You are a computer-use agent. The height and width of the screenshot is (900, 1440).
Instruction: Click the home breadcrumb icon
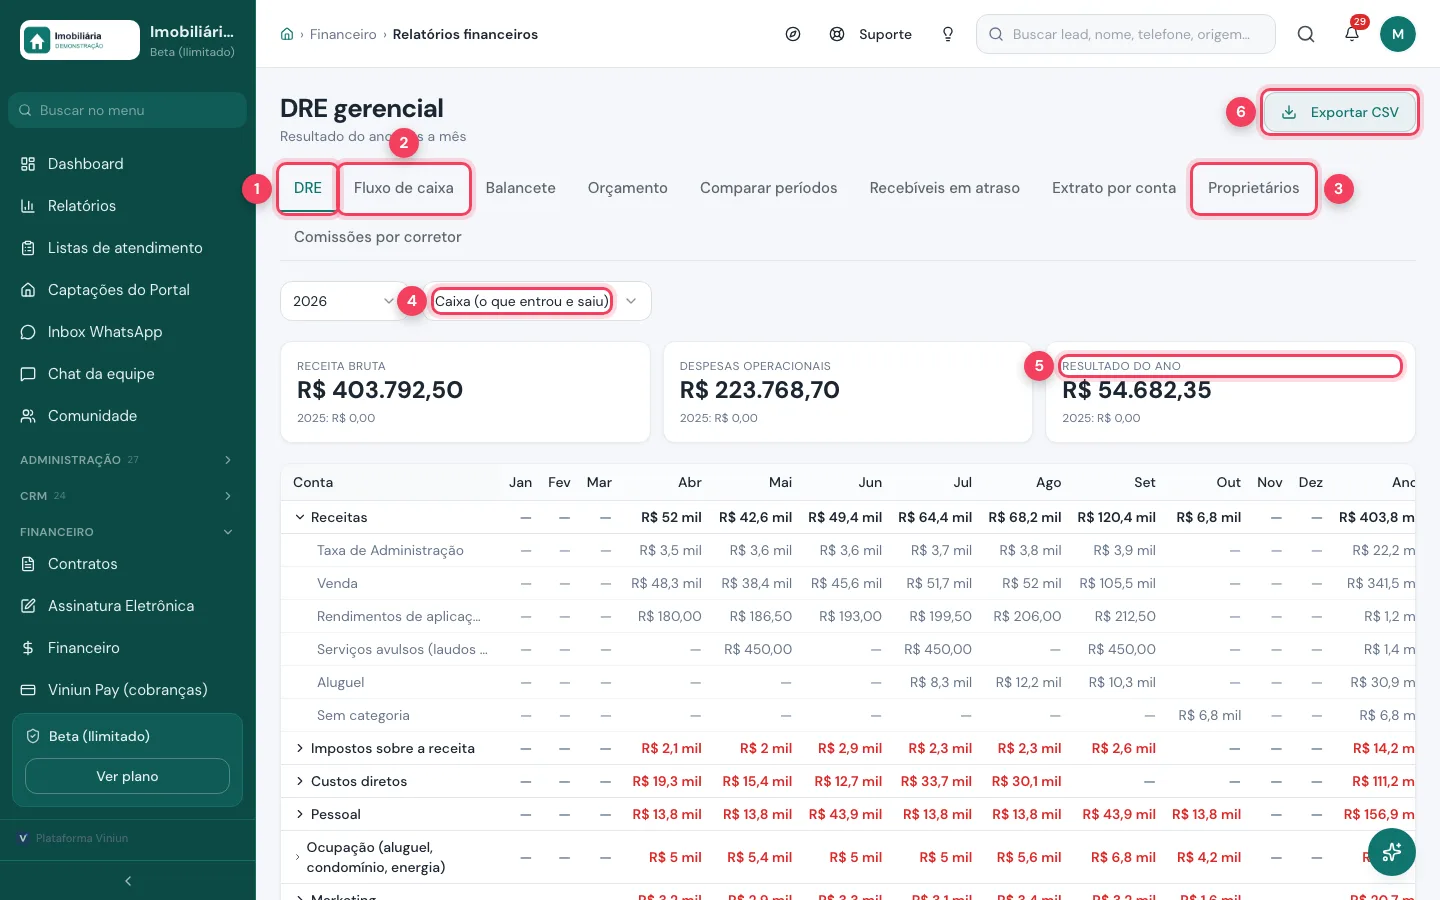[x=287, y=34]
